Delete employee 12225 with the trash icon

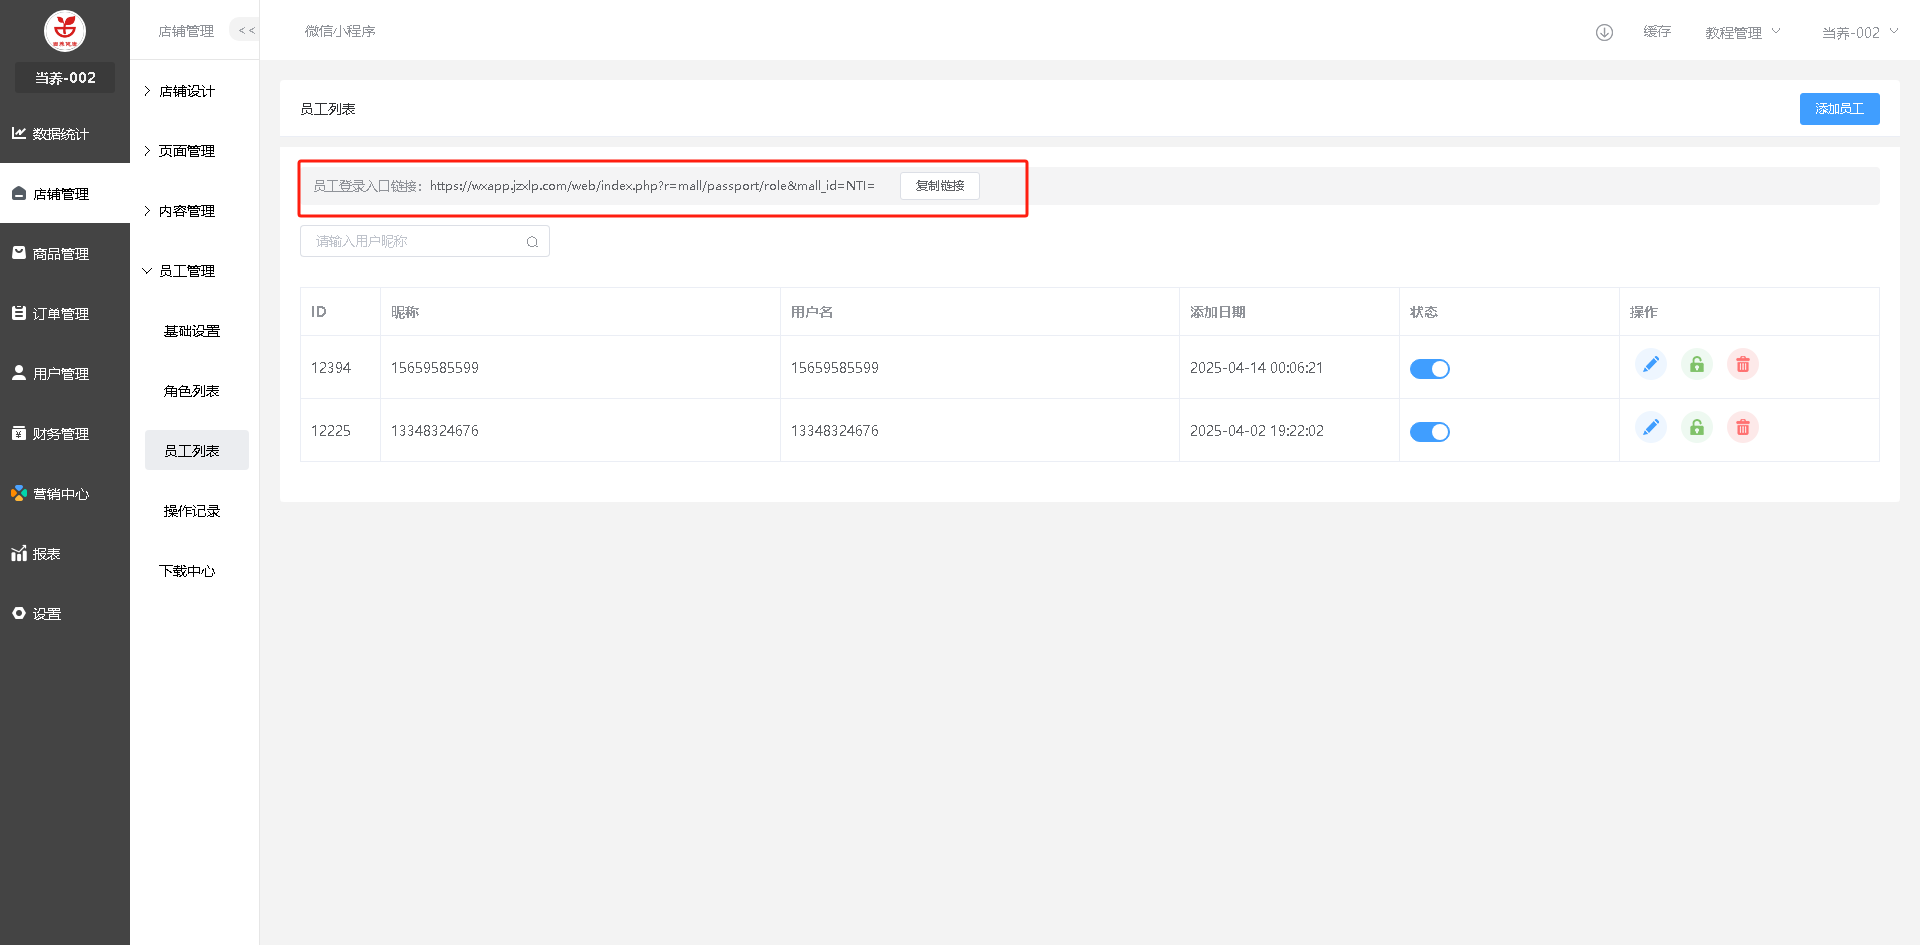click(1742, 428)
